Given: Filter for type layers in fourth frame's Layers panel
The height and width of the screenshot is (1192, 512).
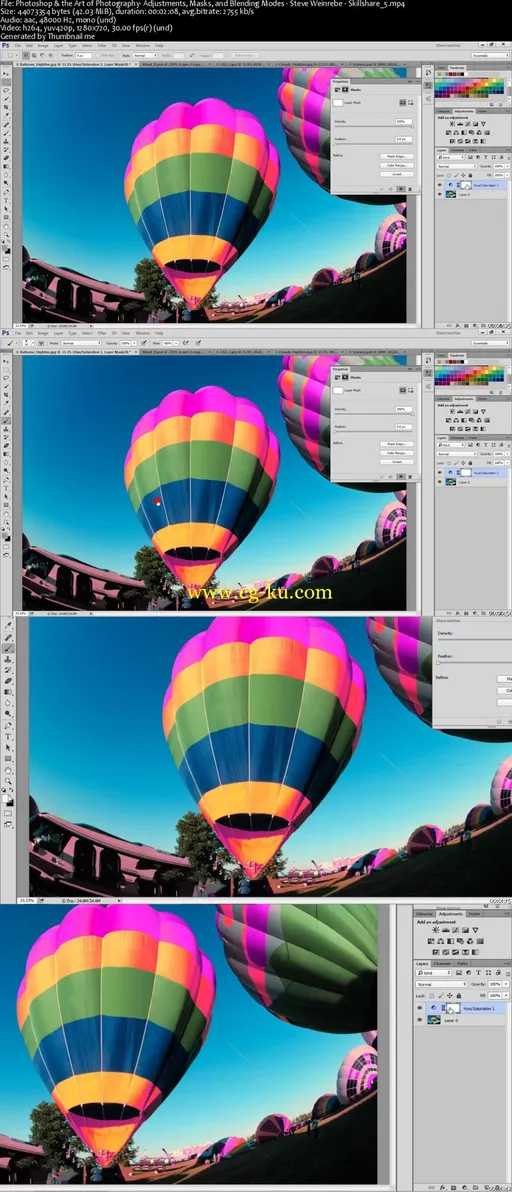Looking at the screenshot, I should (x=479, y=973).
